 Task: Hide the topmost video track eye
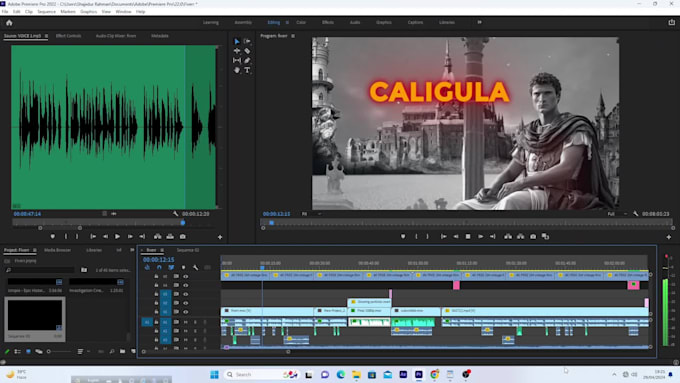point(186,276)
